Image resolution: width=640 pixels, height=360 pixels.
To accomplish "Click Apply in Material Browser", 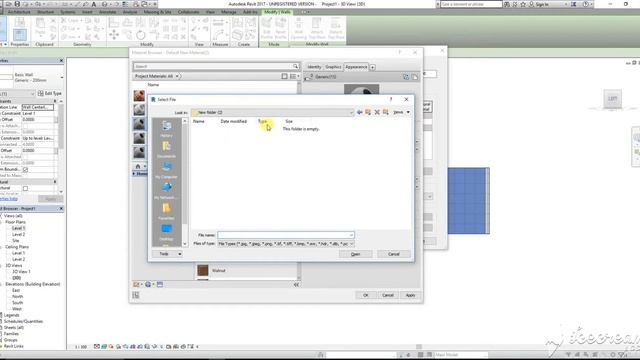I will click(410, 295).
